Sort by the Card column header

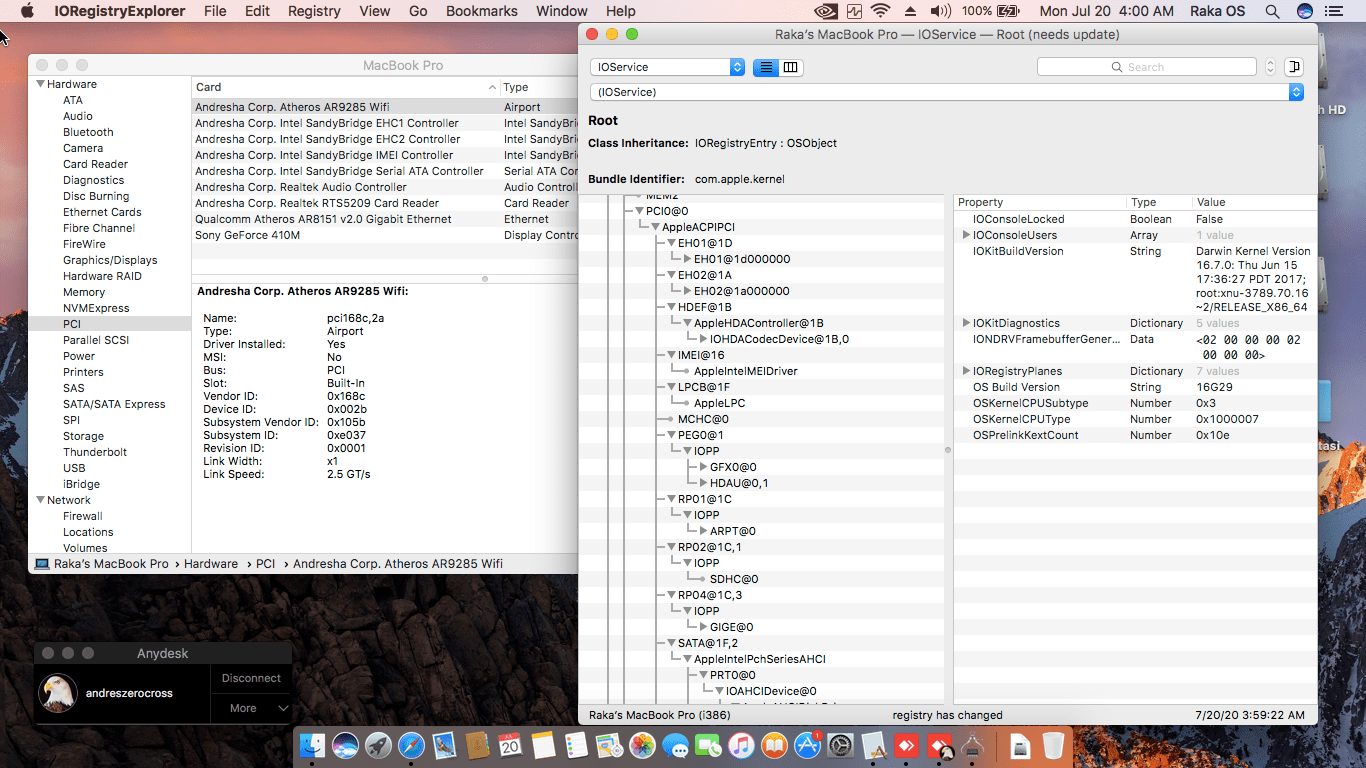click(x=345, y=87)
